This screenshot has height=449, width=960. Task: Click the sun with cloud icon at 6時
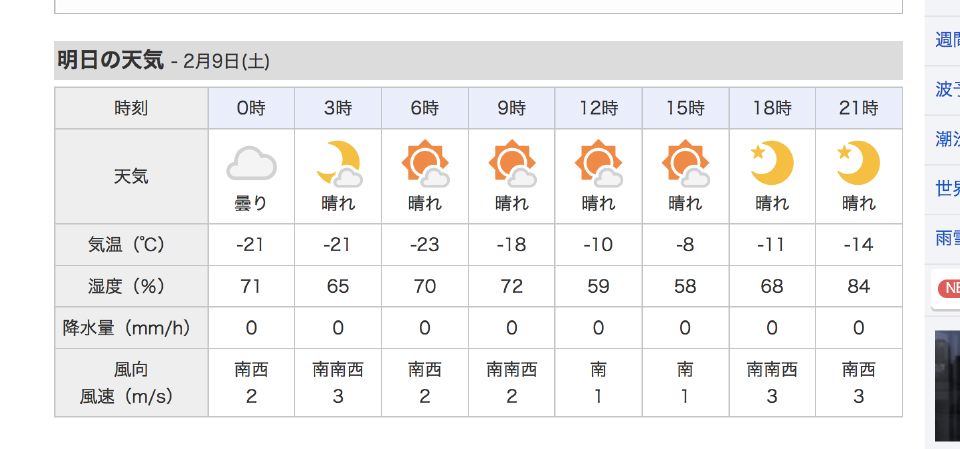click(x=426, y=164)
